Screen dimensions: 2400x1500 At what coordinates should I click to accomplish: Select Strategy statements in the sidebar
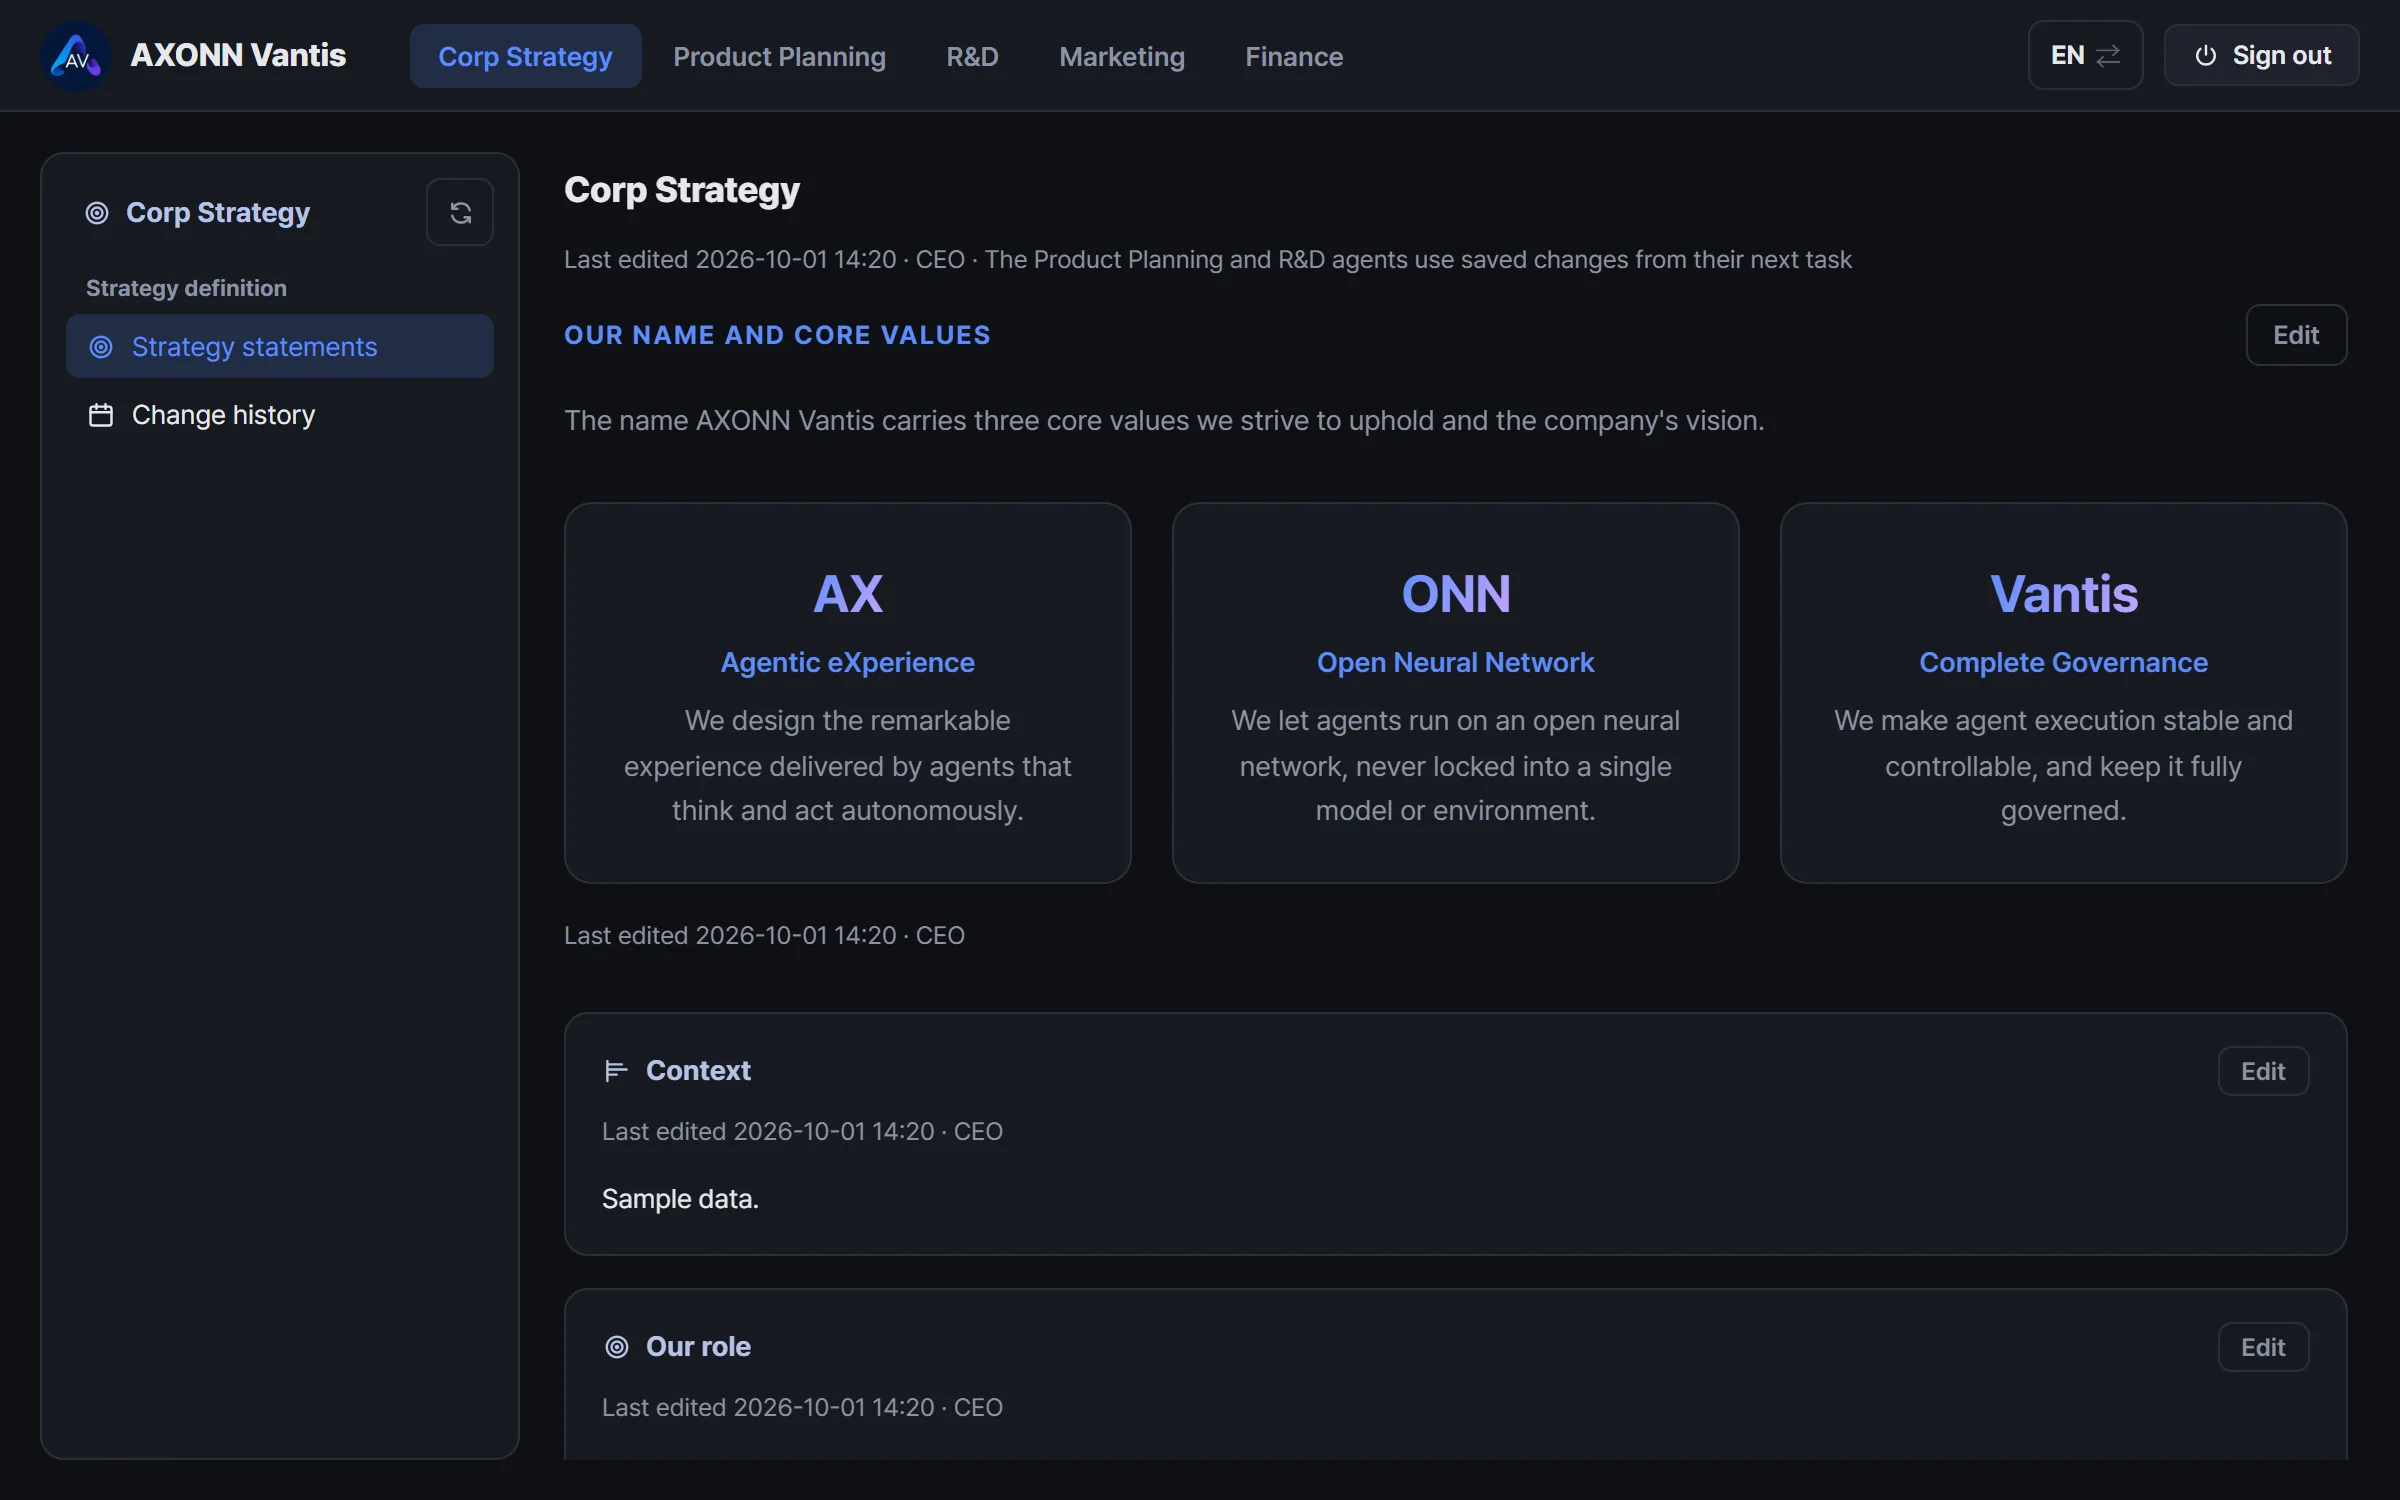280,347
